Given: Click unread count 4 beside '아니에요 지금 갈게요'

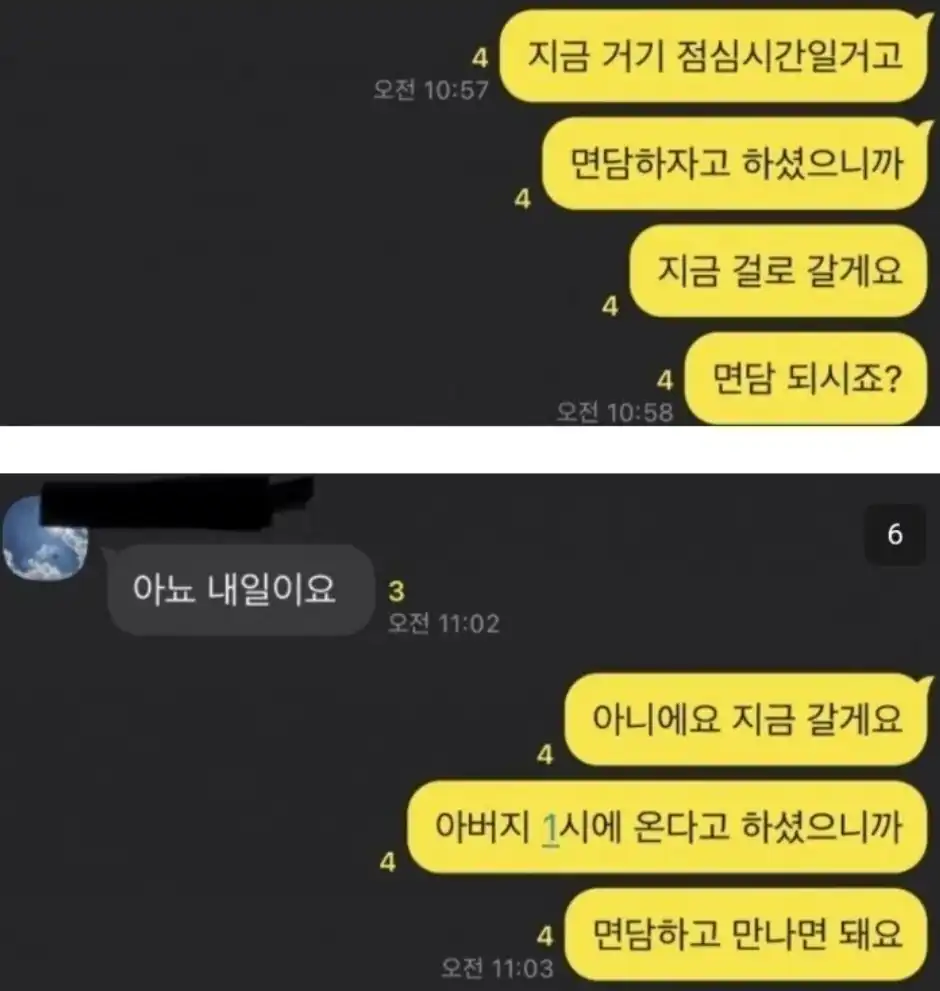Looking at the screenshot, I should point(545,755).
